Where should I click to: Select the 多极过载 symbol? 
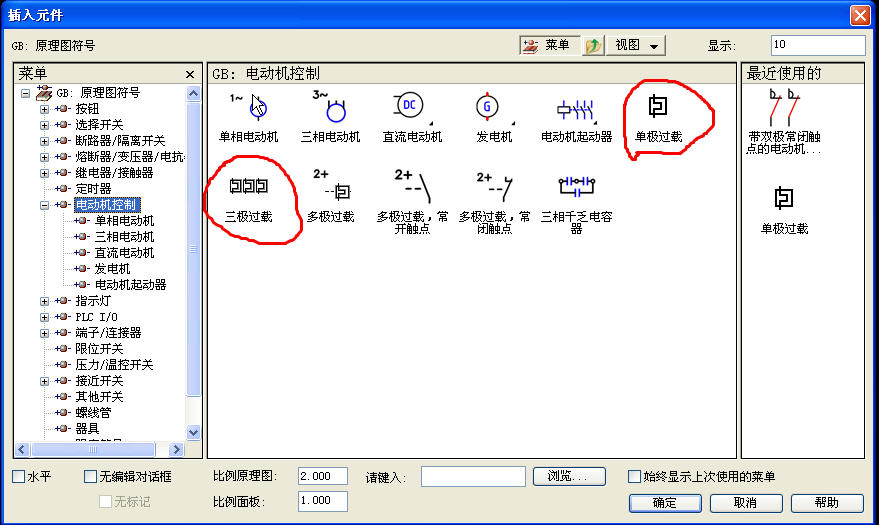point(331,185)
